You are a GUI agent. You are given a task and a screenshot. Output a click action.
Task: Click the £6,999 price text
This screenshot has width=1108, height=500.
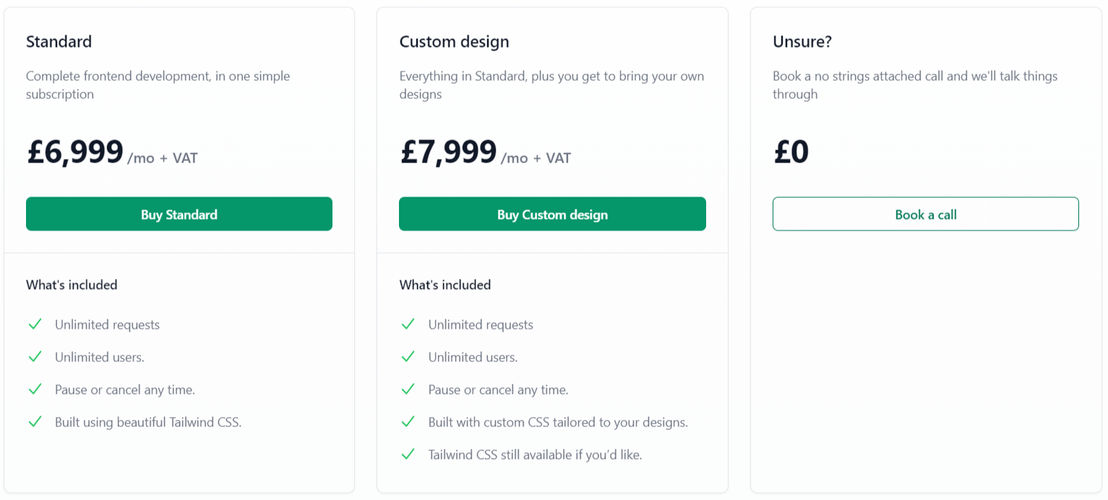click(x=75, y=153)
